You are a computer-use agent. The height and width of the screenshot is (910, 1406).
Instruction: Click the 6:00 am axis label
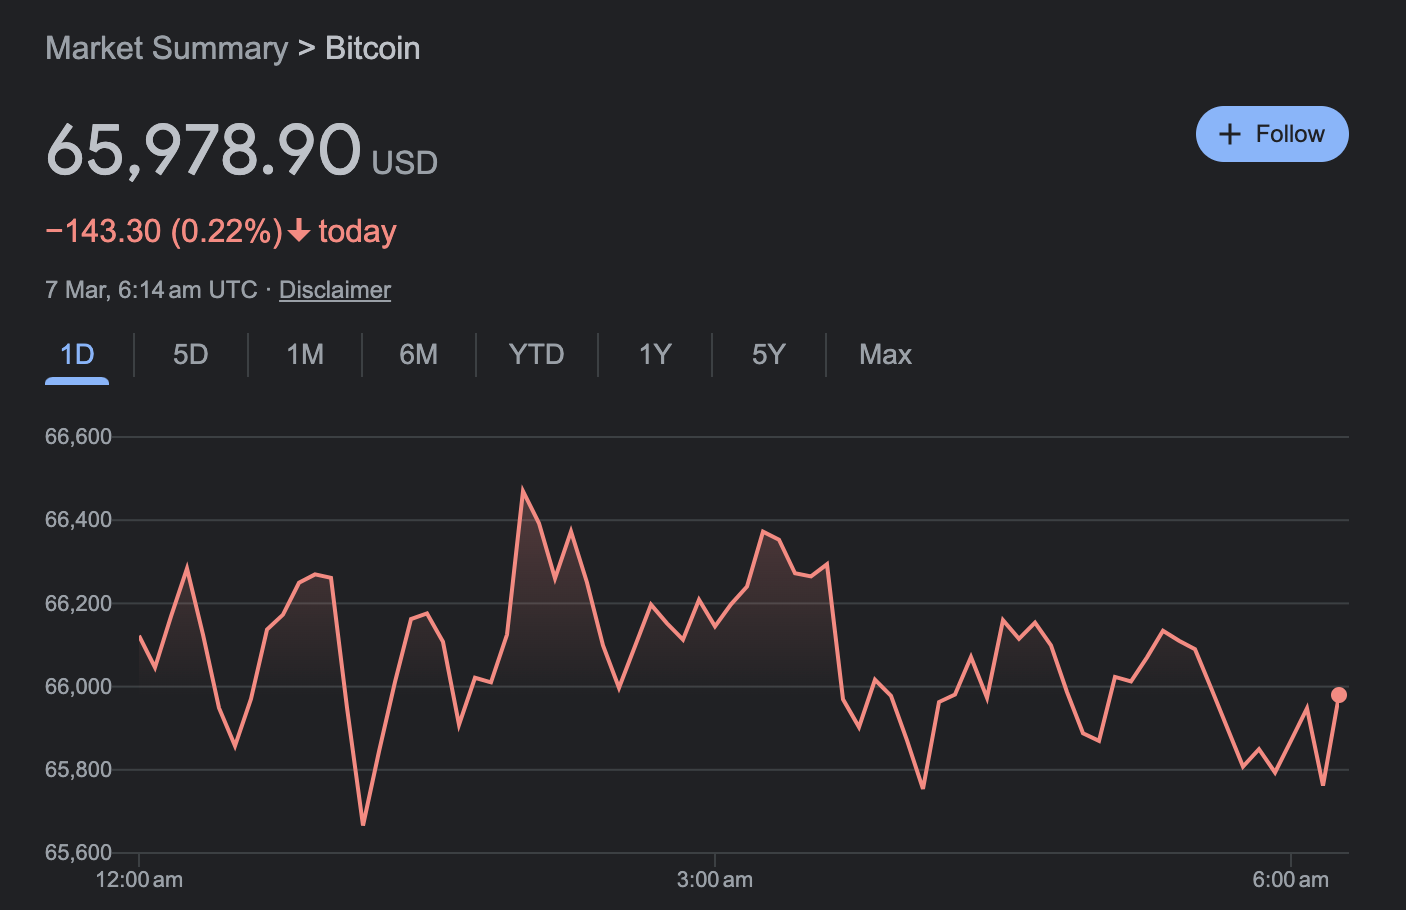coord(1290,880)
